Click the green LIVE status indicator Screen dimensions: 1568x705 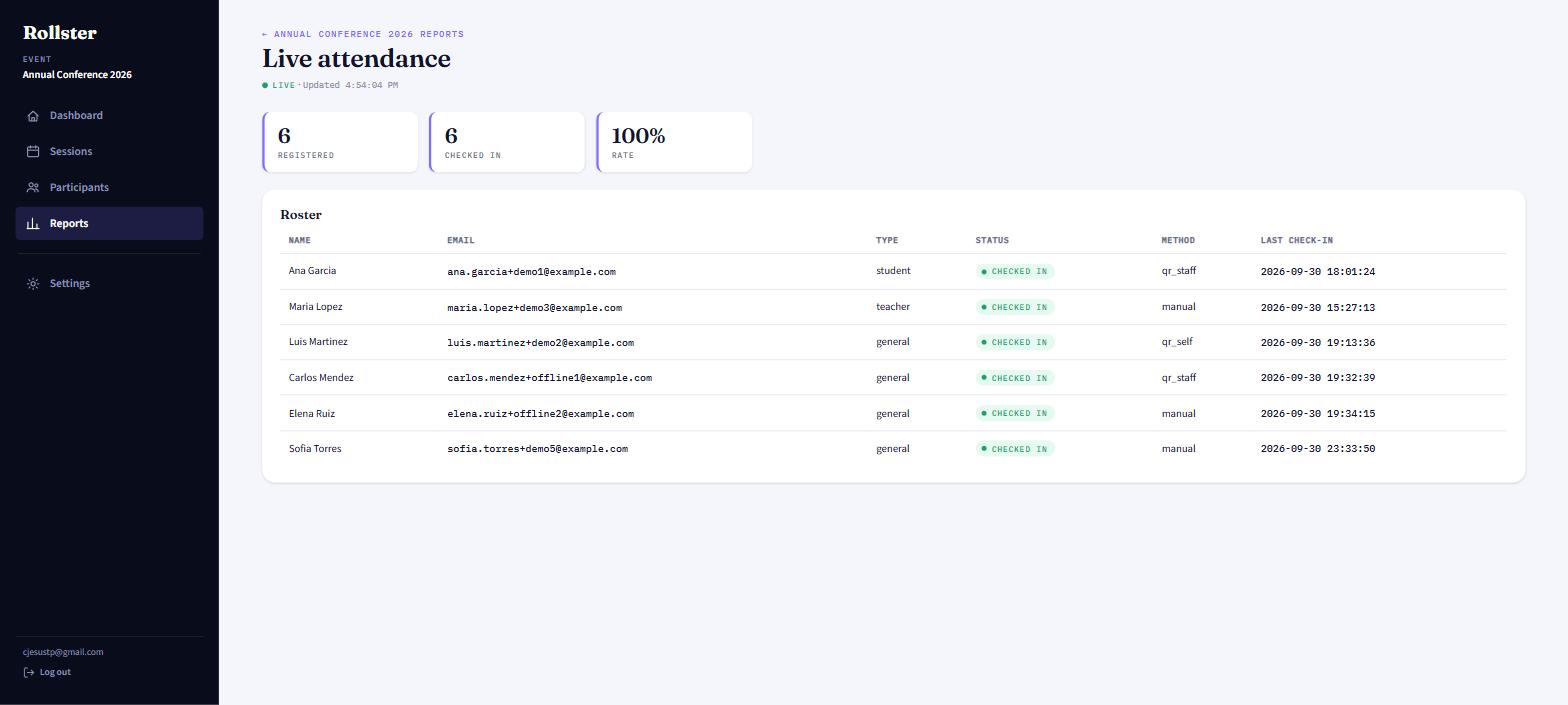pos(279,85)
